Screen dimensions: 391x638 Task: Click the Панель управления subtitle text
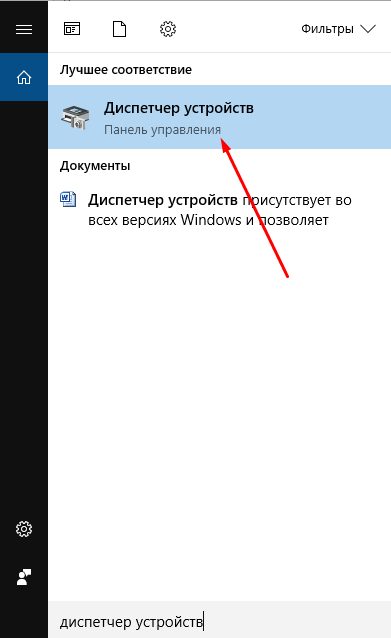[162, 130]
